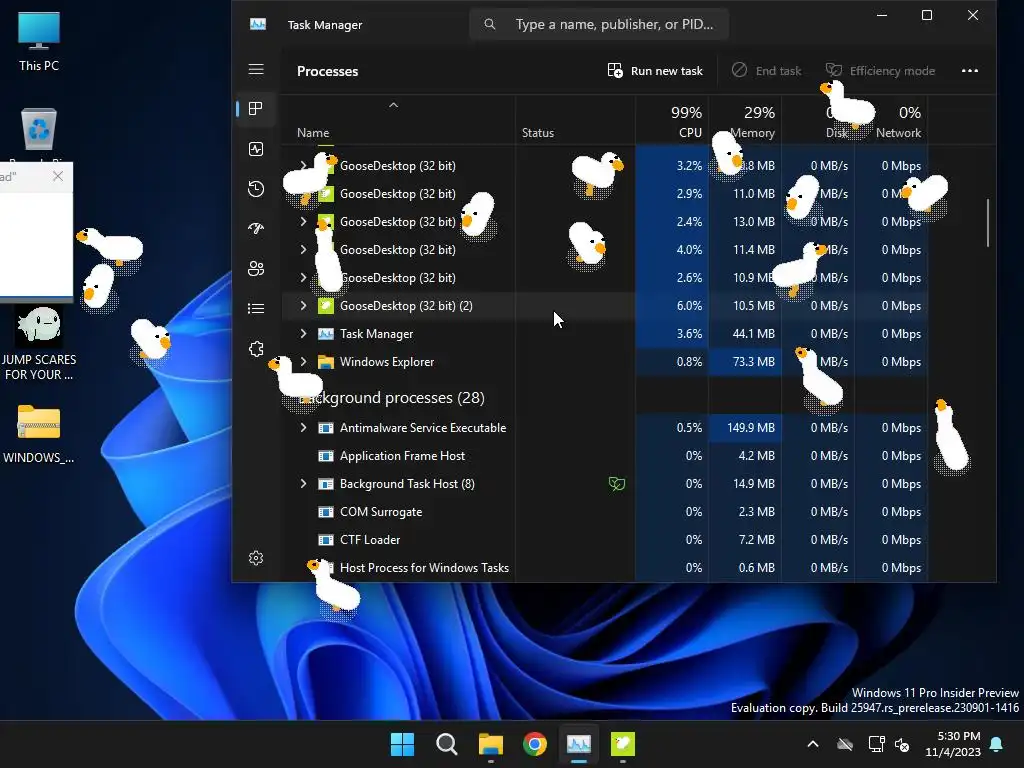The image size is (1024, 768).
Task: Click the 73.3 MB memory cell for Windows Explorer
Action: coord(745,362)
